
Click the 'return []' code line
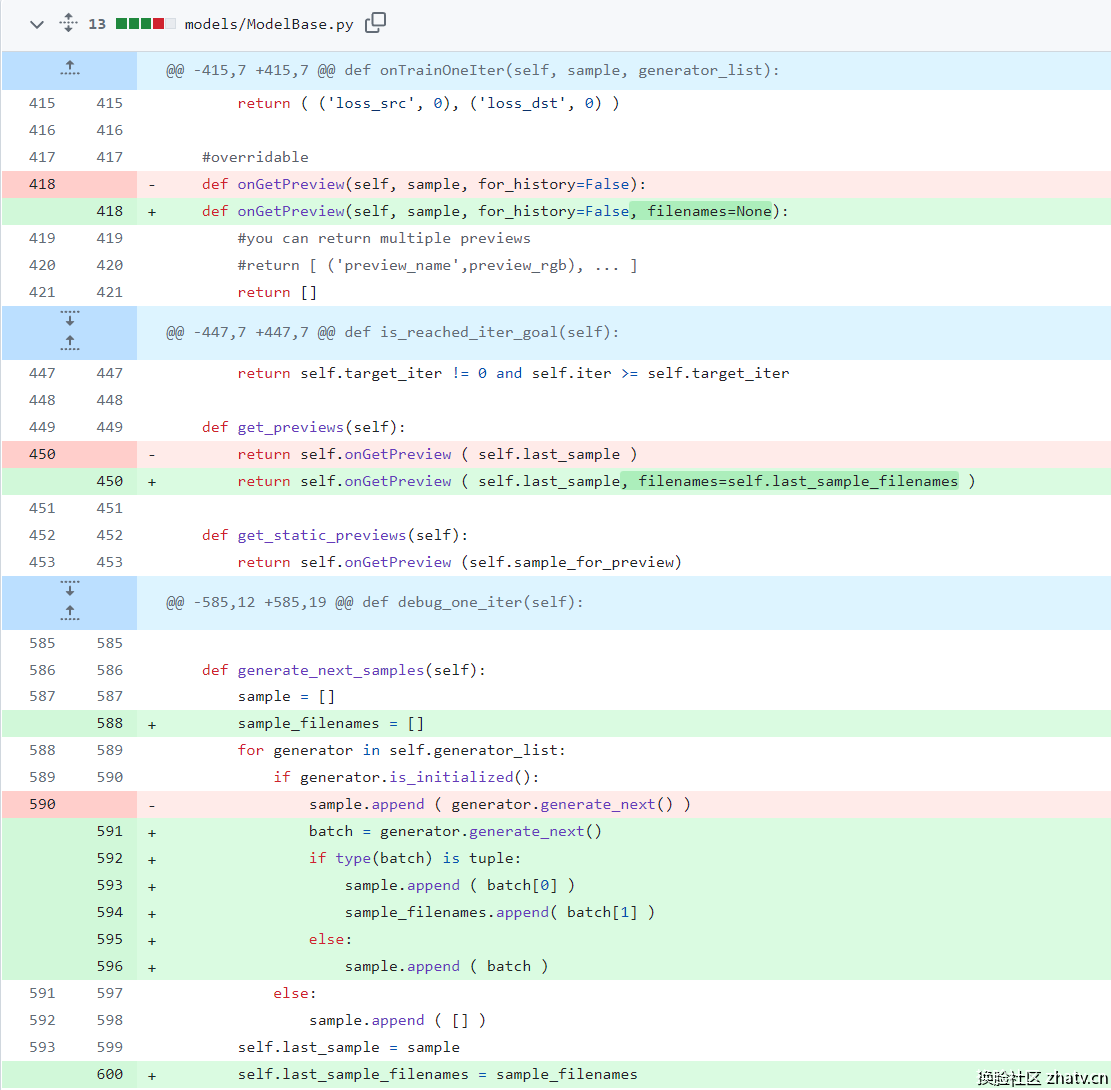[x=277, y=292]
